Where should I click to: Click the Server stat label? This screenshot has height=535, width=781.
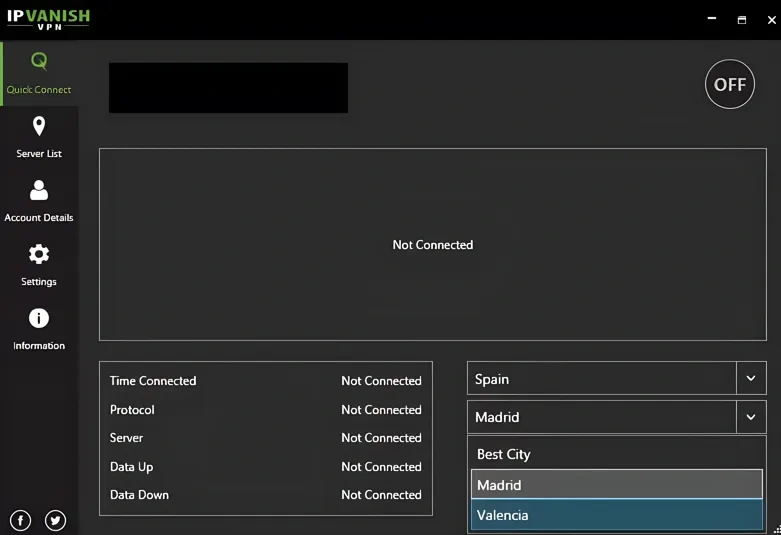point(126,437)
